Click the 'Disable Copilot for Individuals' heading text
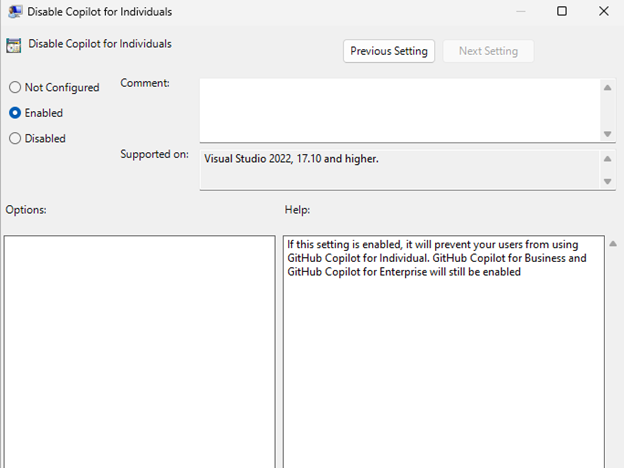This screenshot has width=624, height=468. click(100, 44)
